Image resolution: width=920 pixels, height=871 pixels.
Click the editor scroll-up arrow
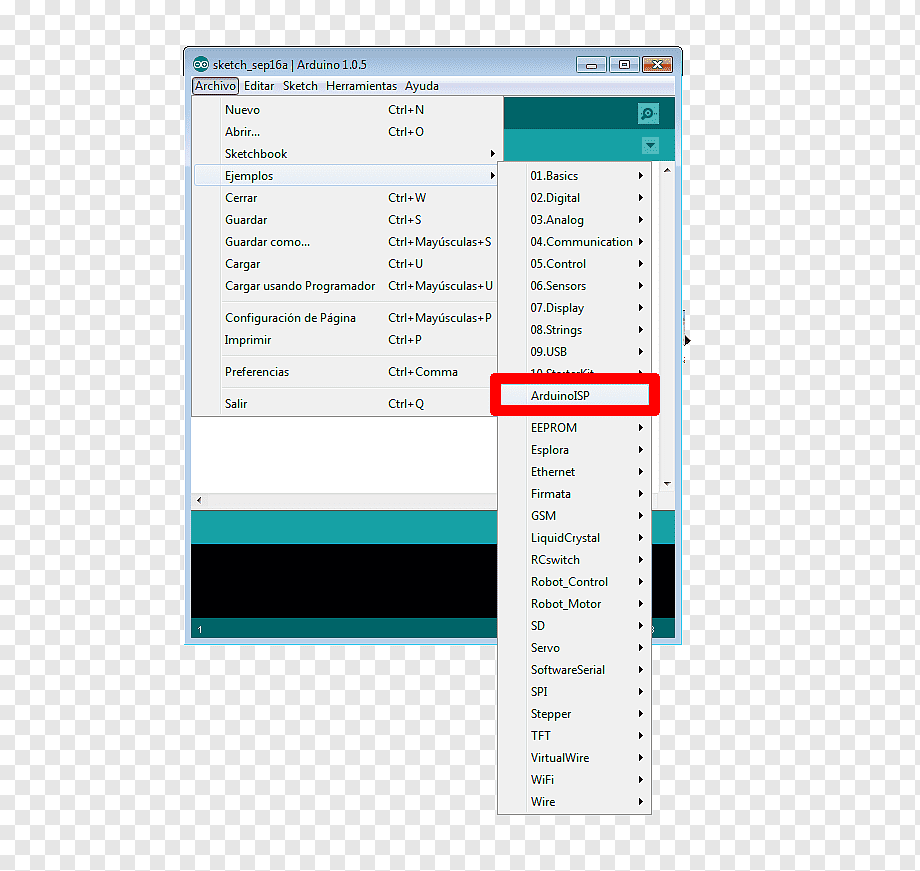pyautogui.click(x=667, y=170)
